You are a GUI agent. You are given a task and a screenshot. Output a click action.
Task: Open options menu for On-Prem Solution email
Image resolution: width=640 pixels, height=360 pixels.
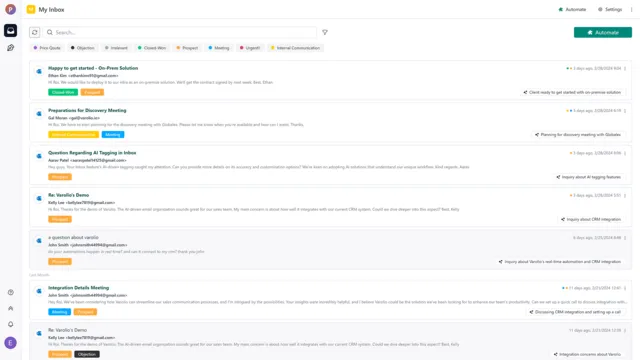pos(625,69)
